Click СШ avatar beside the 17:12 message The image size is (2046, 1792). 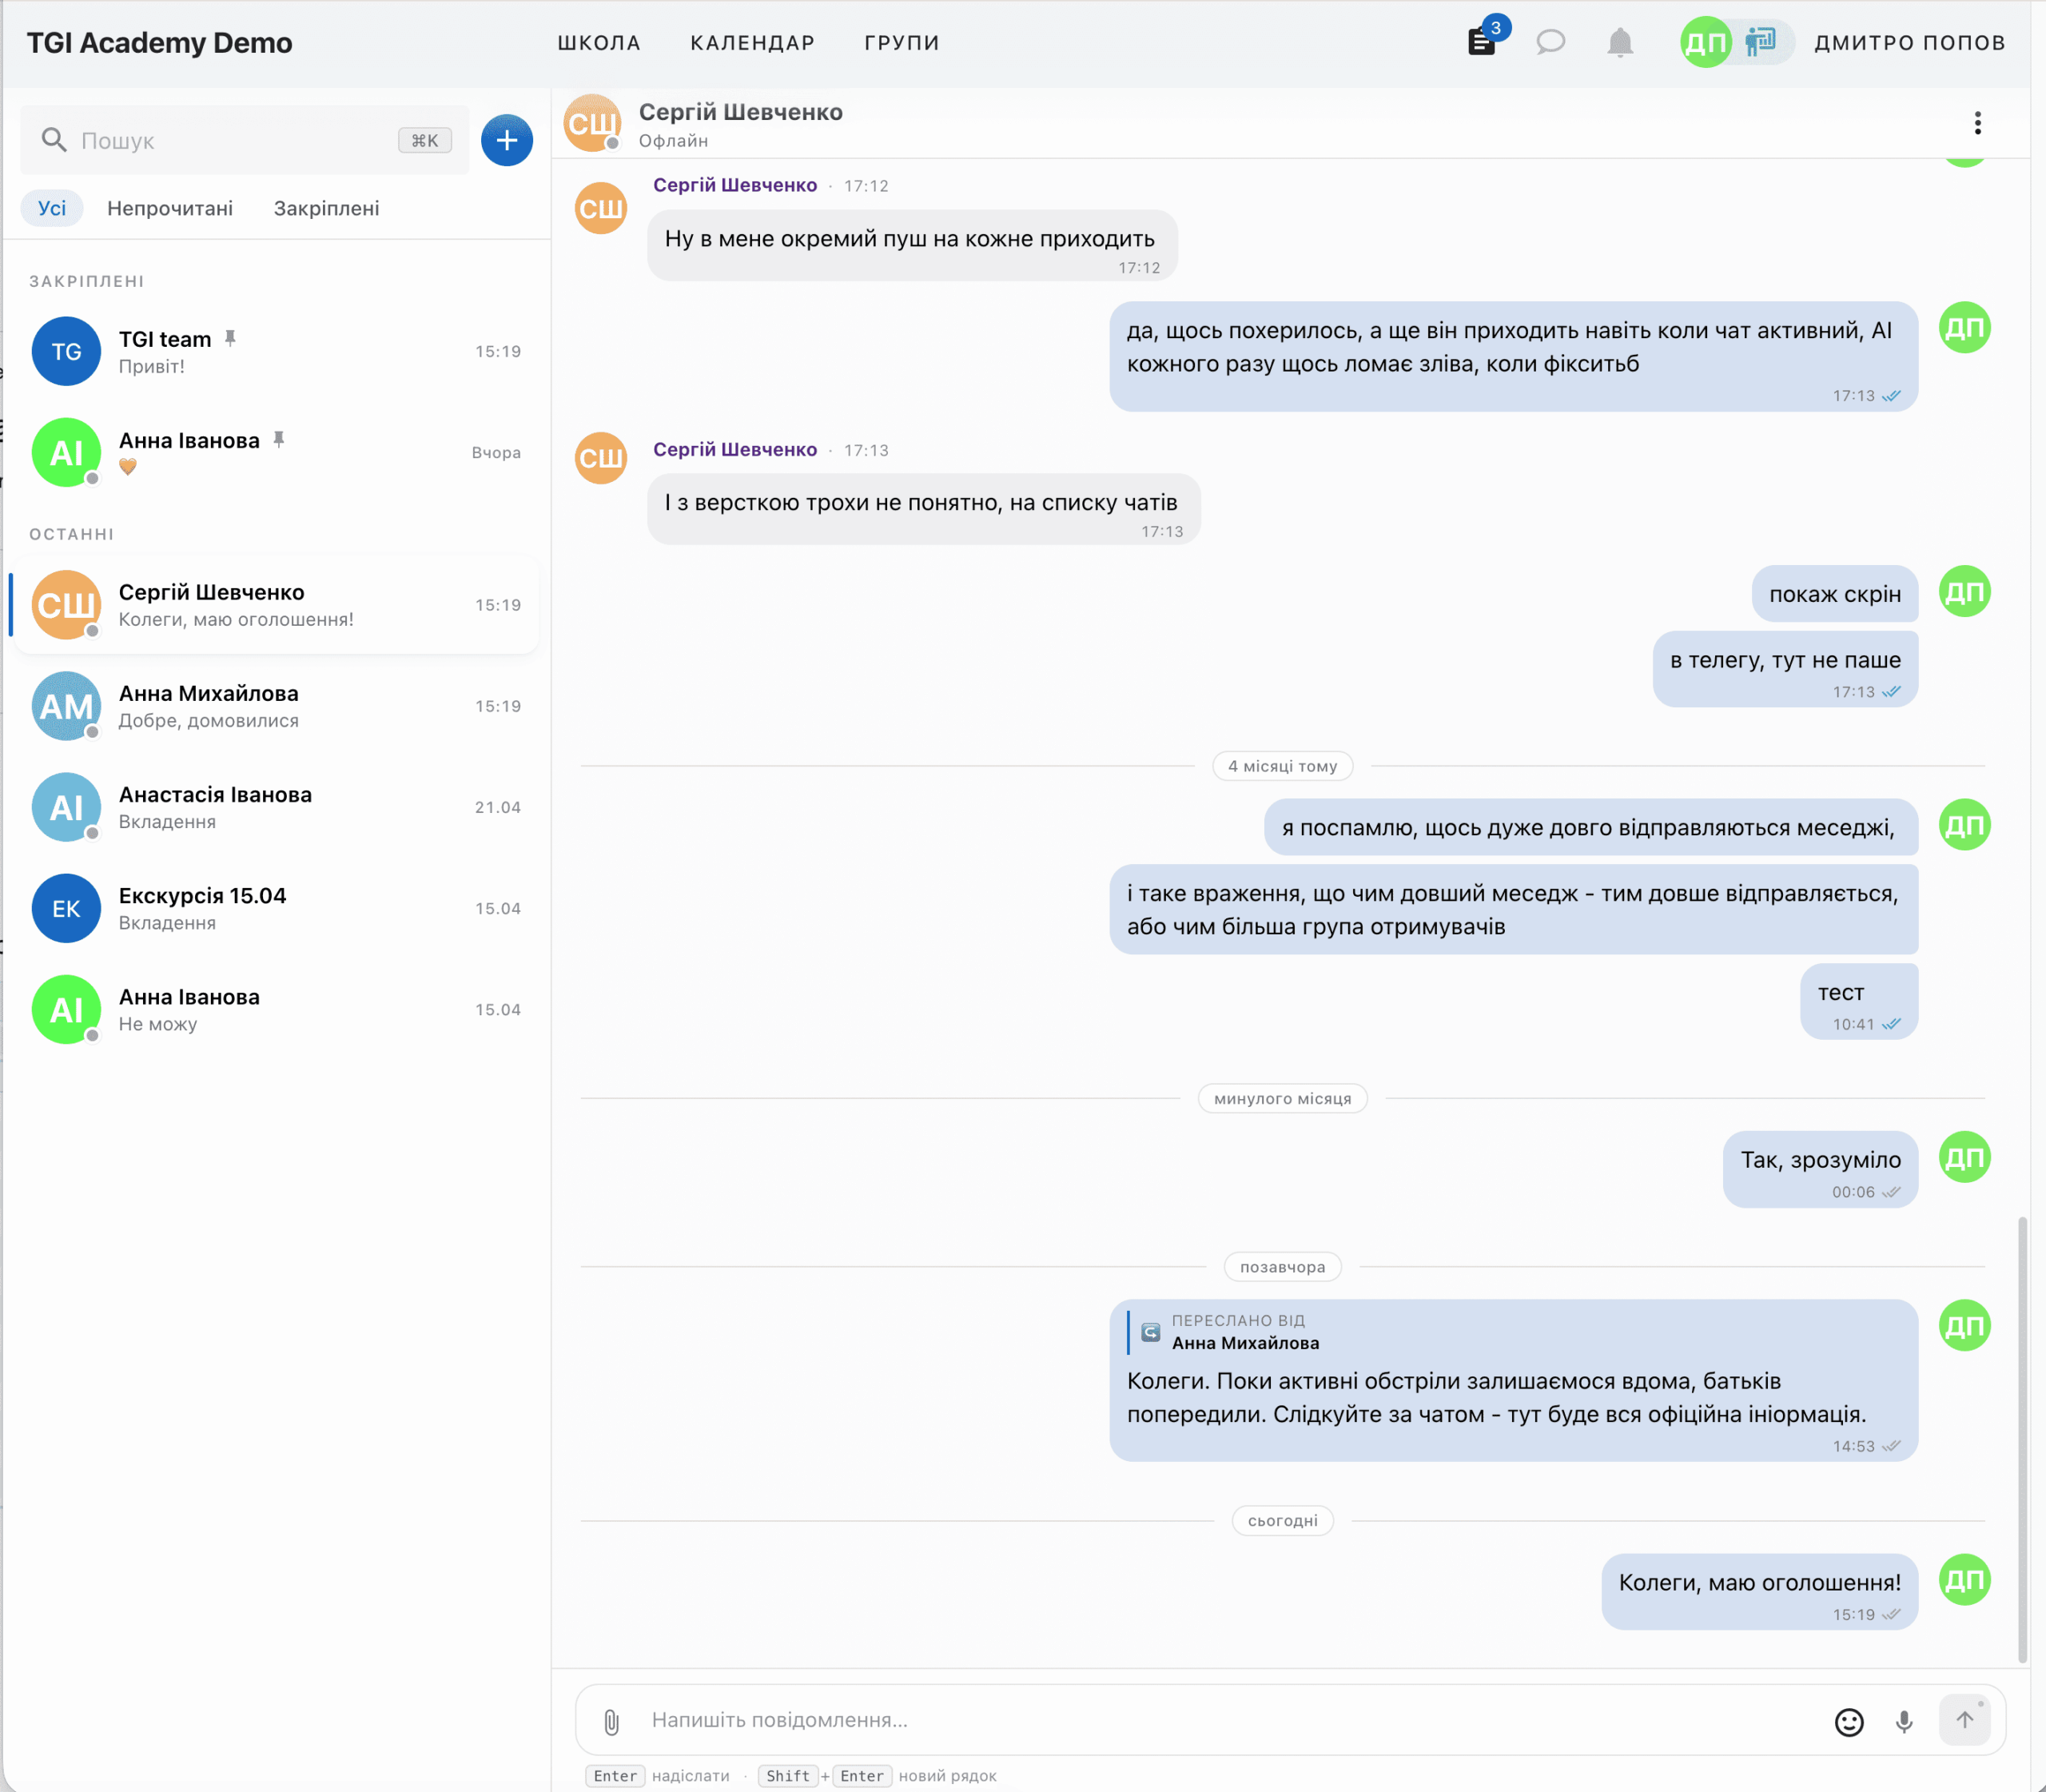point(601,208)
